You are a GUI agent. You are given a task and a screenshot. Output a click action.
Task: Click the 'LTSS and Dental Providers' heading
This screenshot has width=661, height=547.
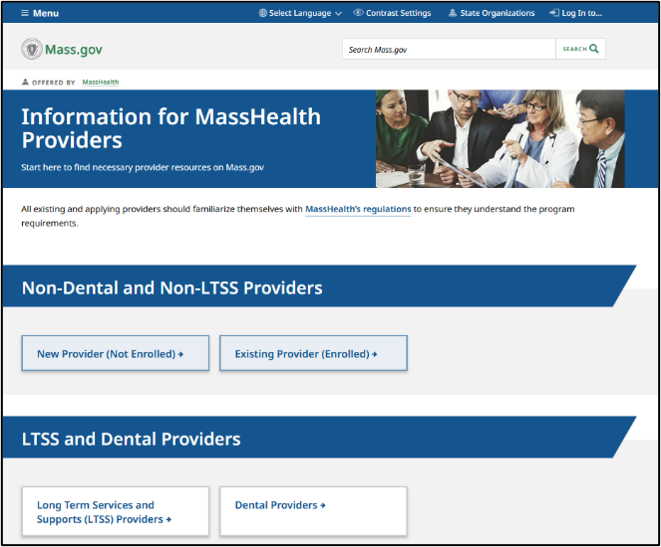pyautogui.click(x=131, y=439)
